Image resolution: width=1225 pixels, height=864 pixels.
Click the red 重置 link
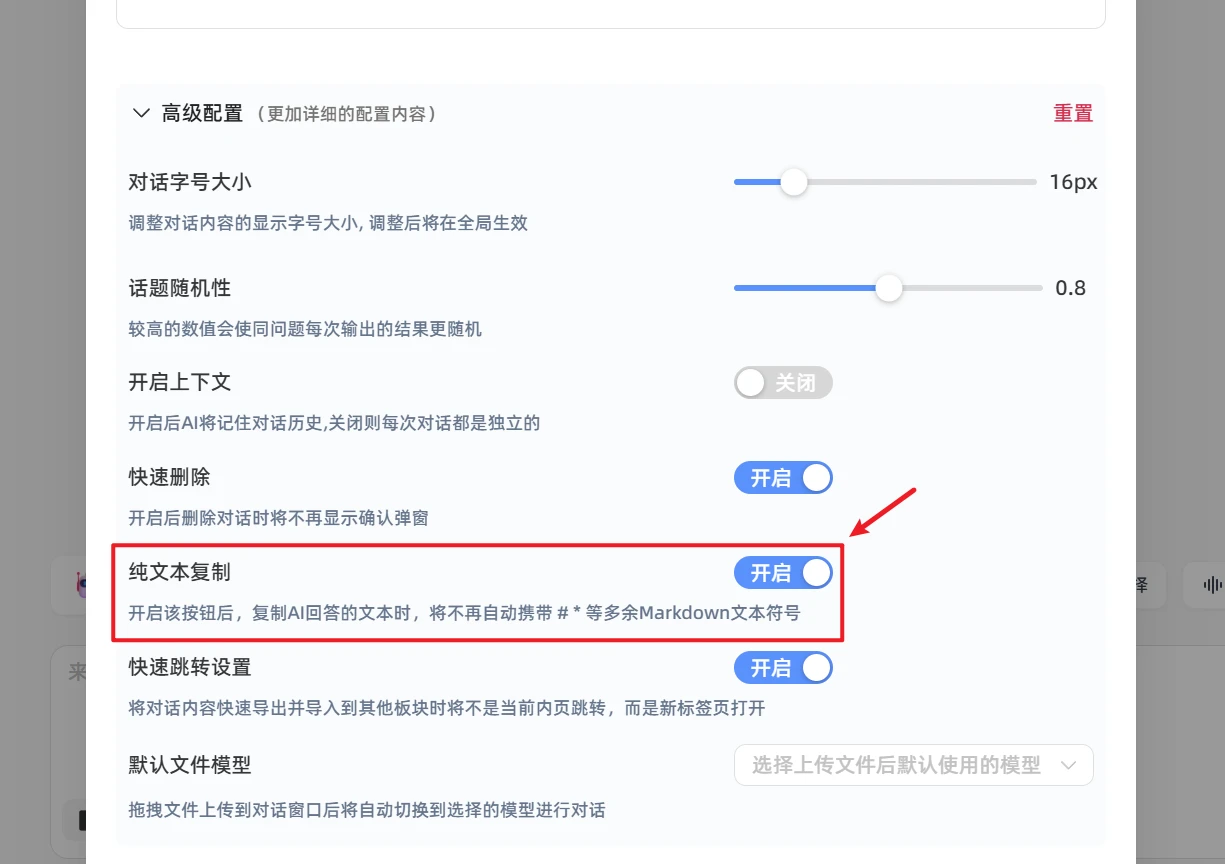1073,114
